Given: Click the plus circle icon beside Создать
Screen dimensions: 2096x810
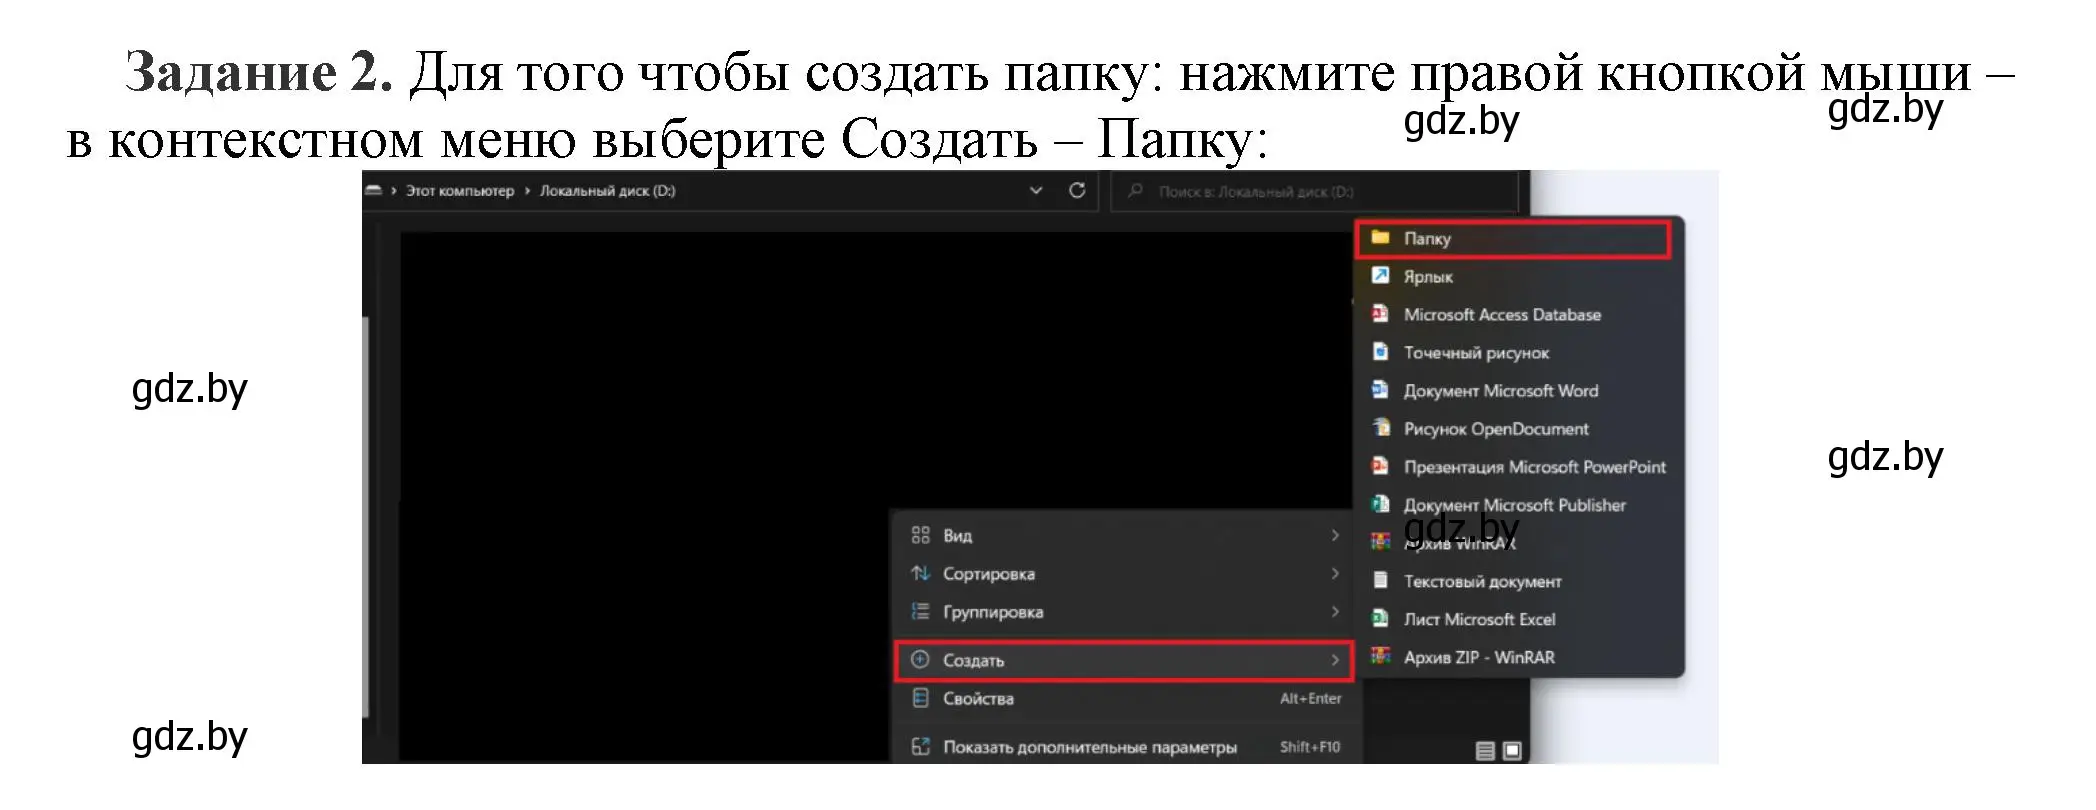Looking at the screenshot, I should tap(921, 660).
